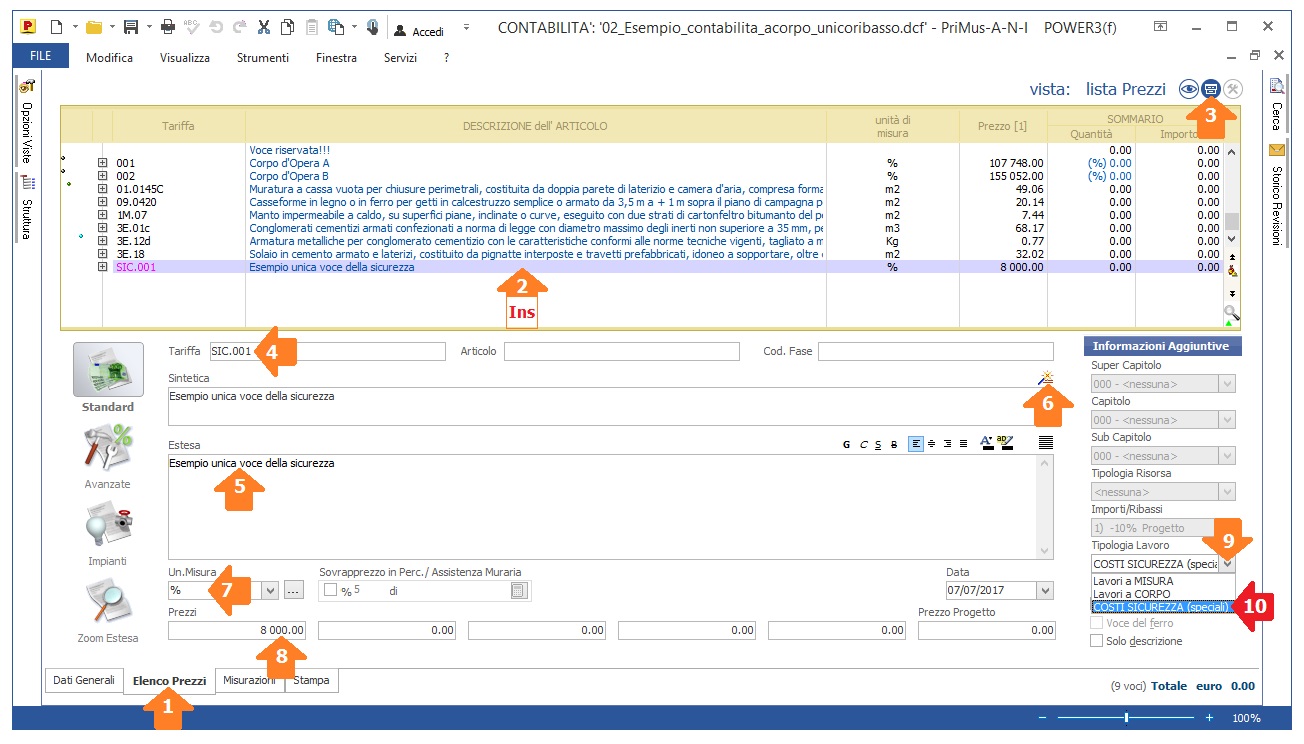
Task: Expand row 002 Corpo d'Opera B
Action: click(x=102, y=176)
